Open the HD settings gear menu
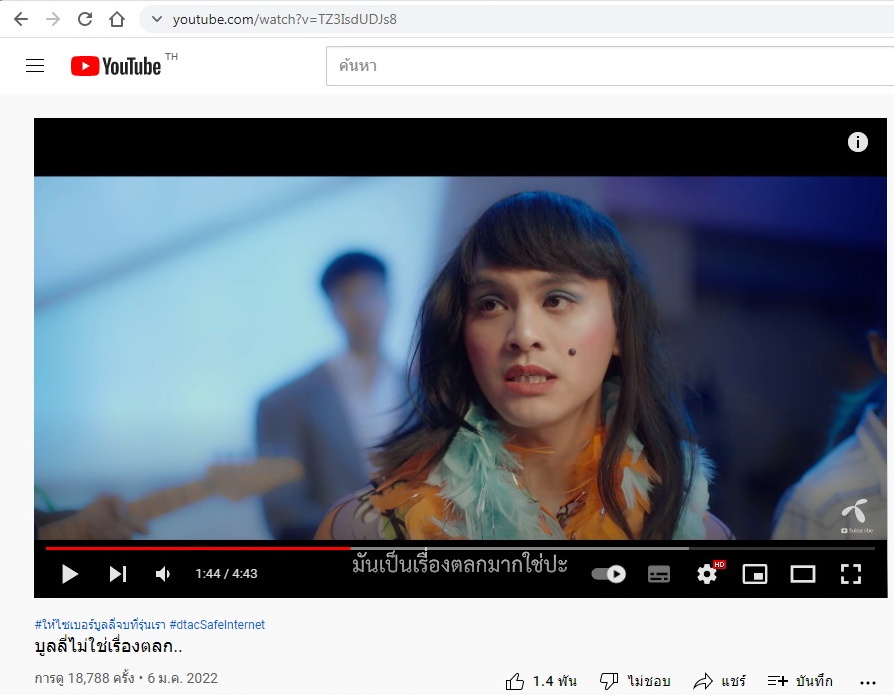 pyautogui.click(x=707, y=574)
